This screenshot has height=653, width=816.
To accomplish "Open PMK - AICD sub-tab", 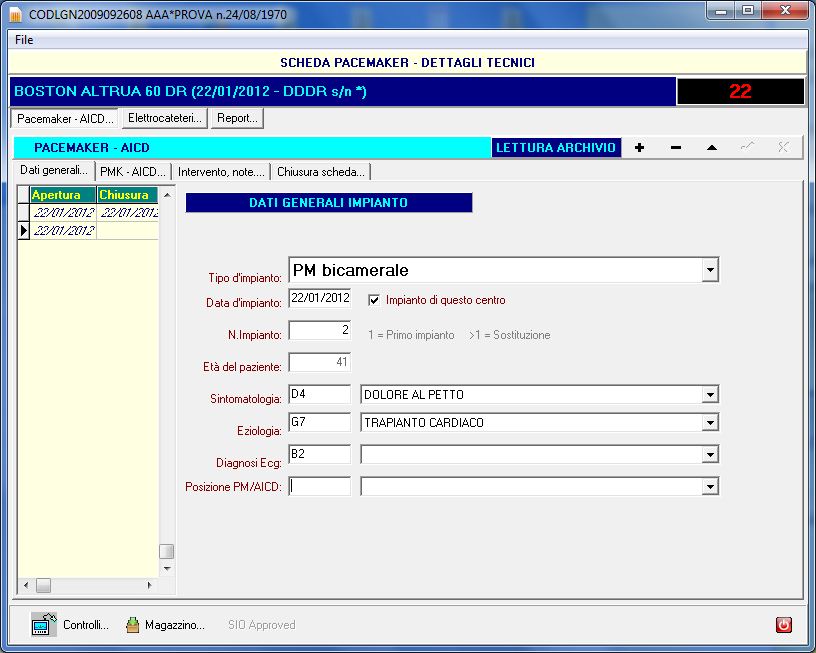I will pyautogui.click(x=133, y=172).
